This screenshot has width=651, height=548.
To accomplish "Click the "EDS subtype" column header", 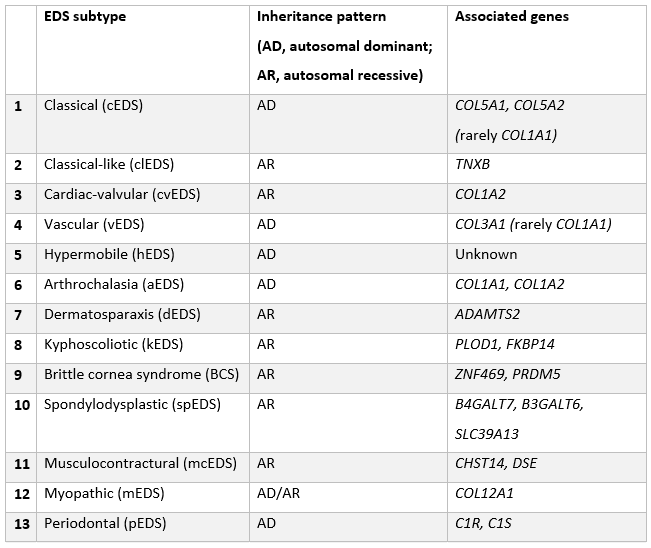I will click(x=86, y=17).
